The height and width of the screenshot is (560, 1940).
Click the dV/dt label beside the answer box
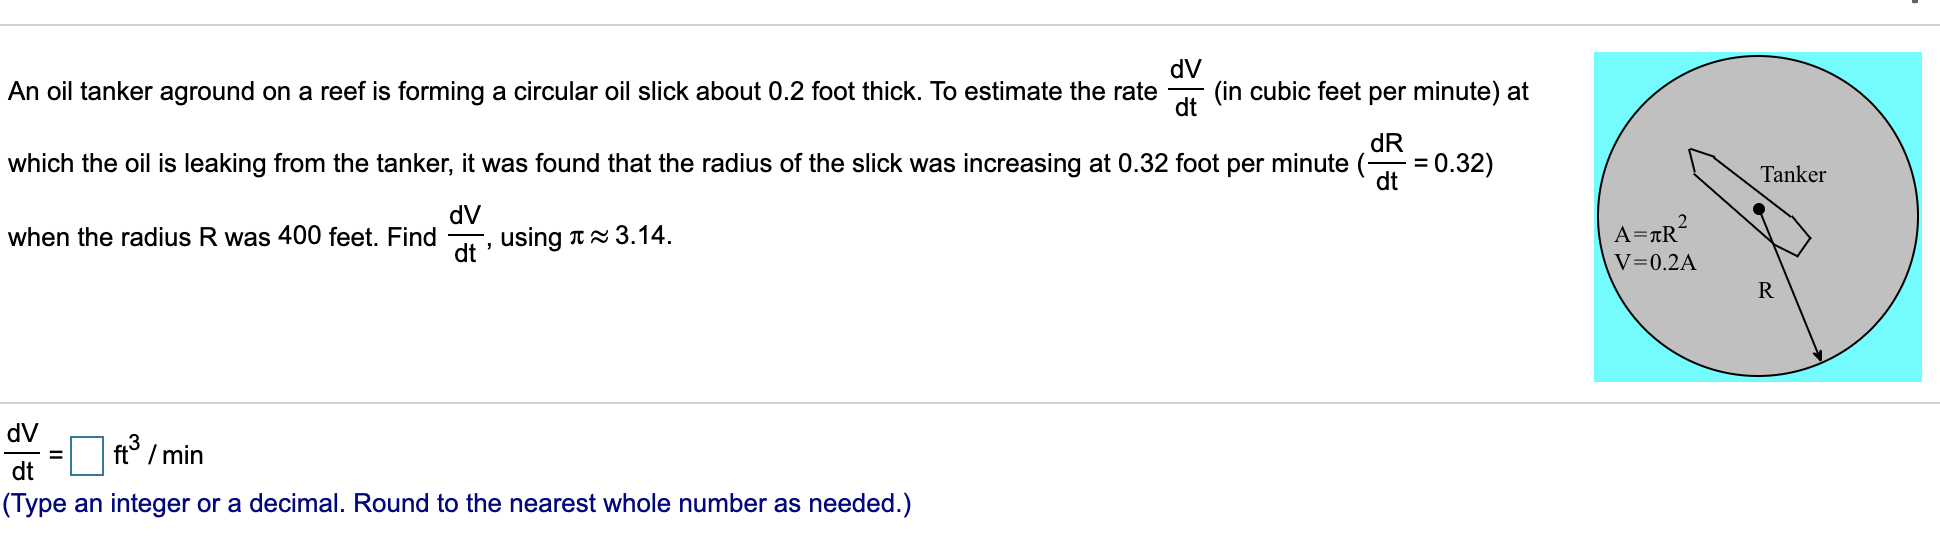click(x=22, y=452)
